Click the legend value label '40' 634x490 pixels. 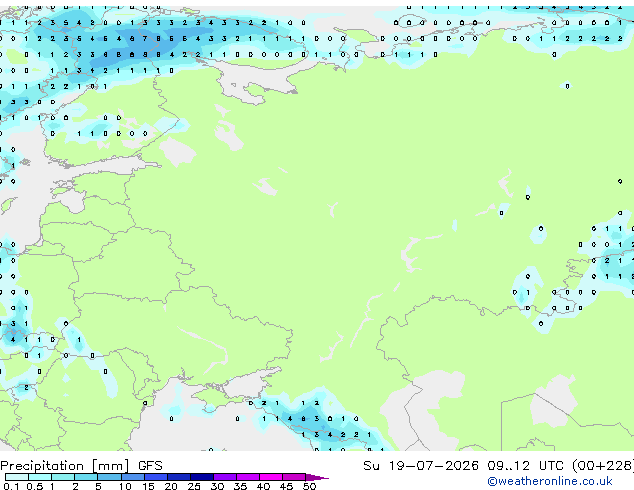(263, 486)
